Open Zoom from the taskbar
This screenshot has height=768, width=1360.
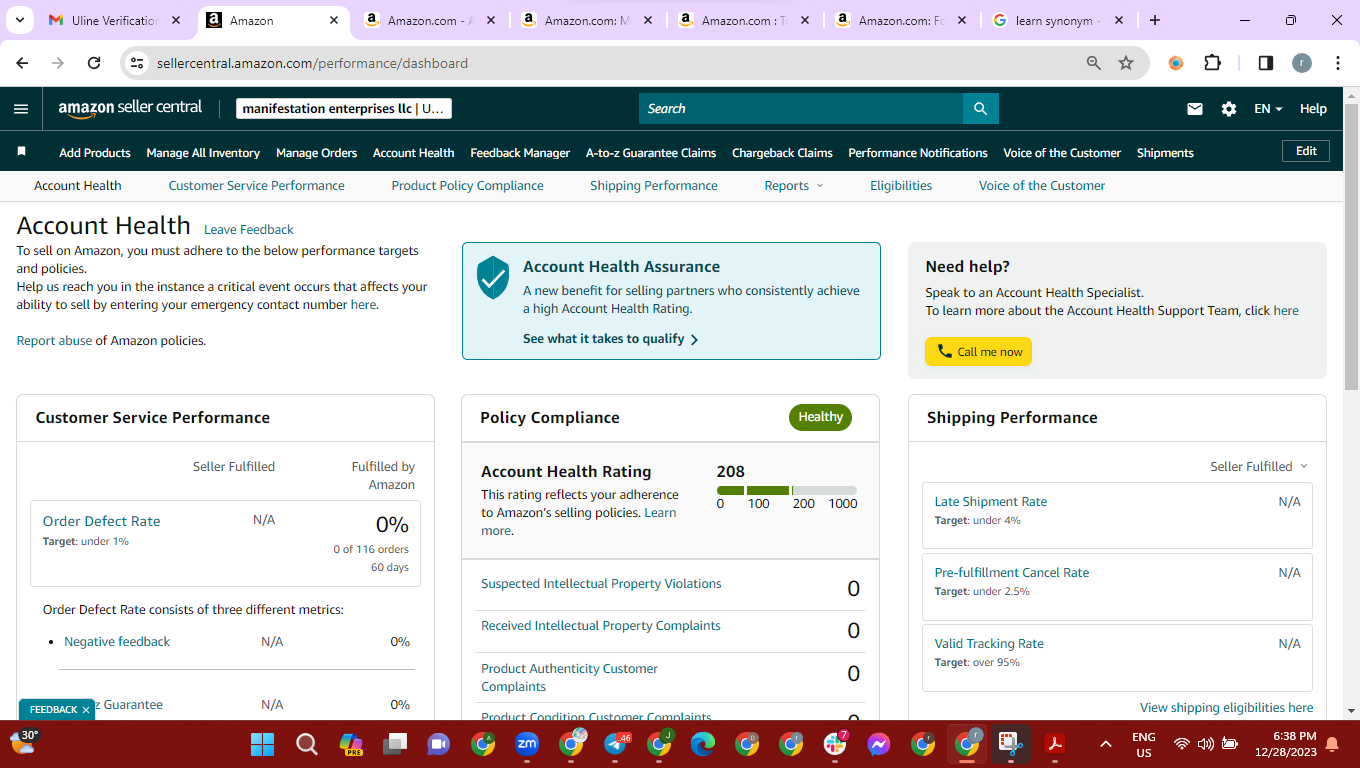[x=527, y=744]
